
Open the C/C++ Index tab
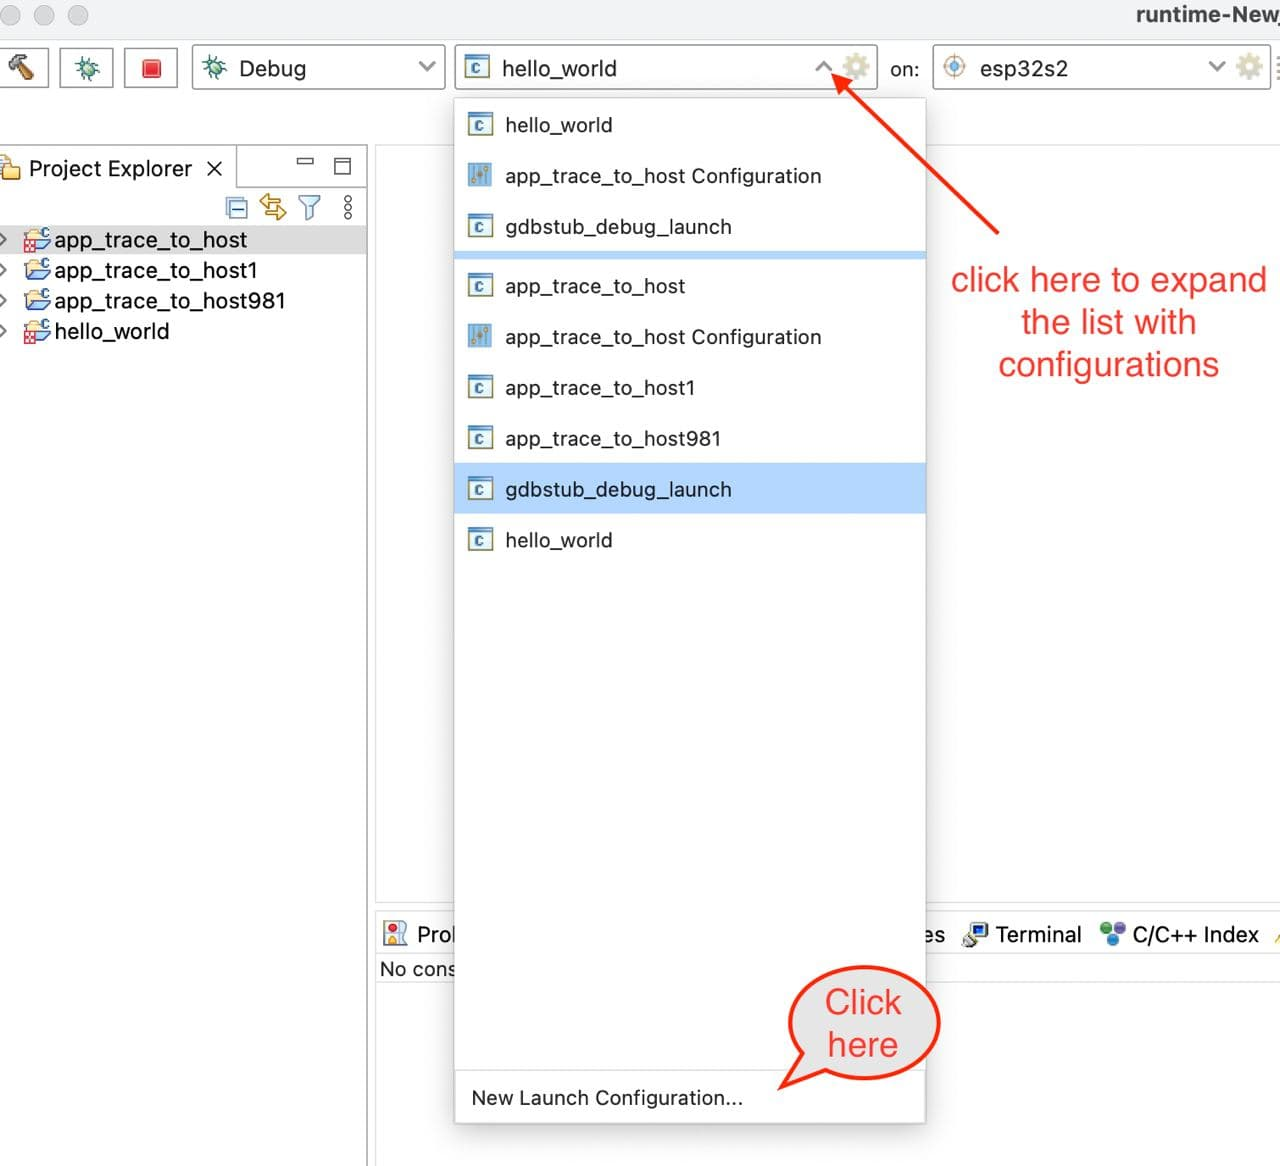pos(1194,934)
